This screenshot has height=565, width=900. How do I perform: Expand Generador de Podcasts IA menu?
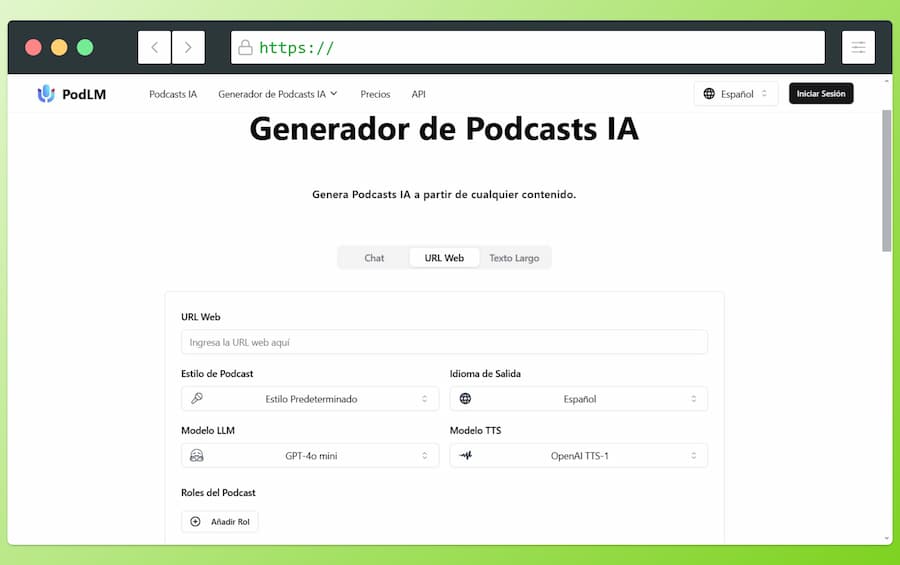pyautogui.click(x=277, y=94)
